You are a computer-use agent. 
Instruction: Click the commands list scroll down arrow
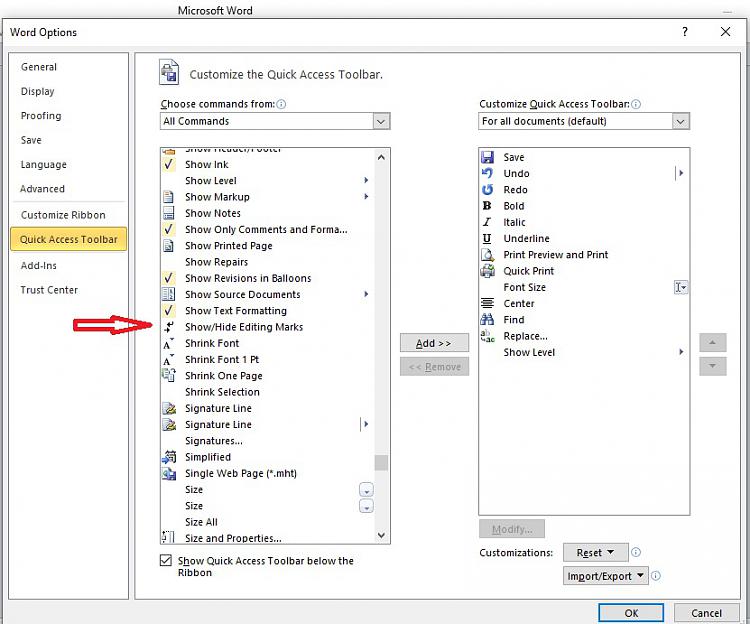click(x=381, y=535)
